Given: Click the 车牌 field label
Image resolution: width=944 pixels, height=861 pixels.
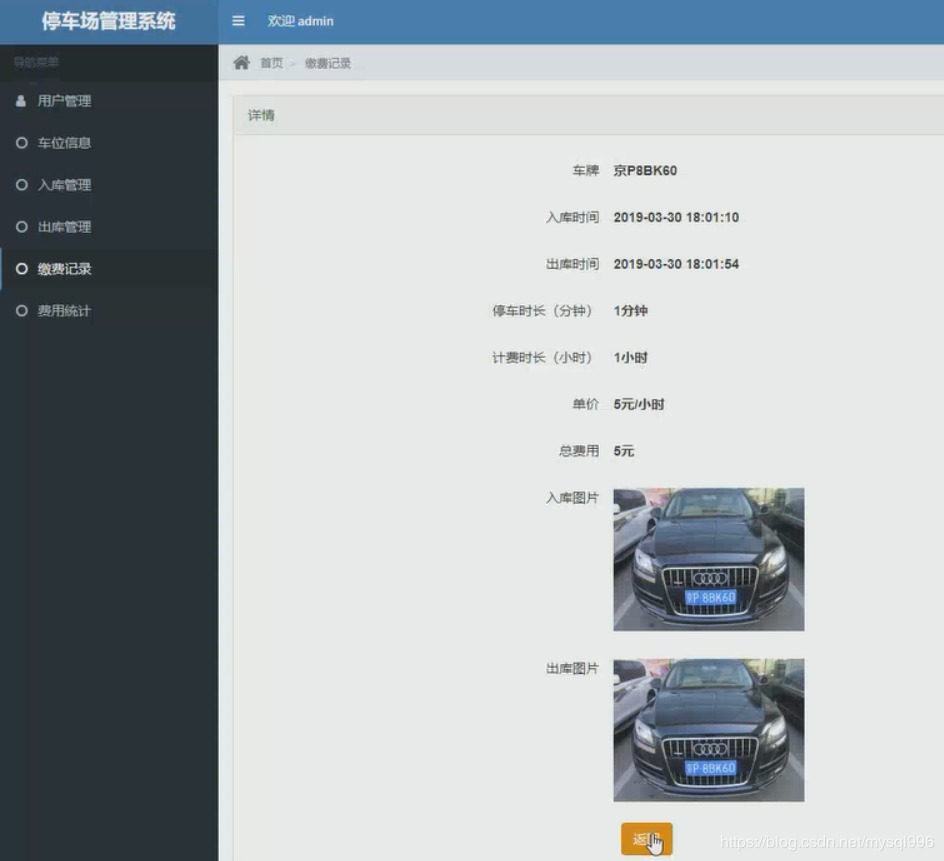Looking at the screenshot, I should coord(585,170).
